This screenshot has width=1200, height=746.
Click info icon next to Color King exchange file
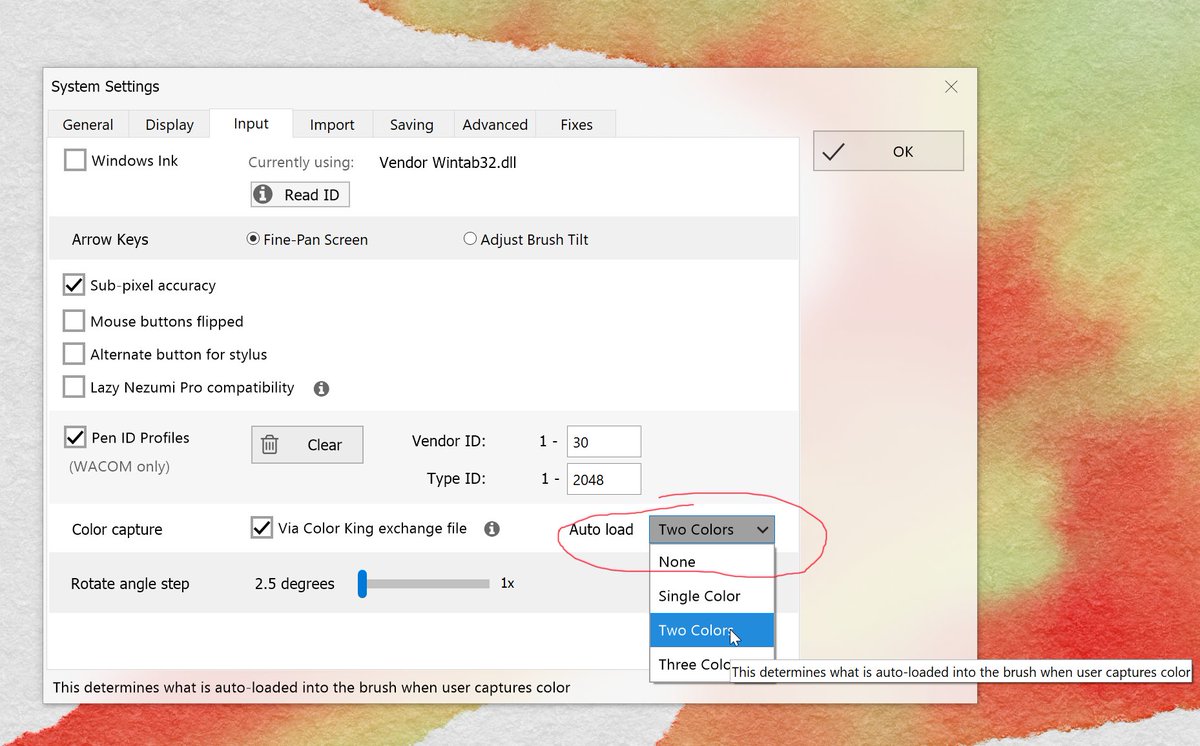point(491,529)
